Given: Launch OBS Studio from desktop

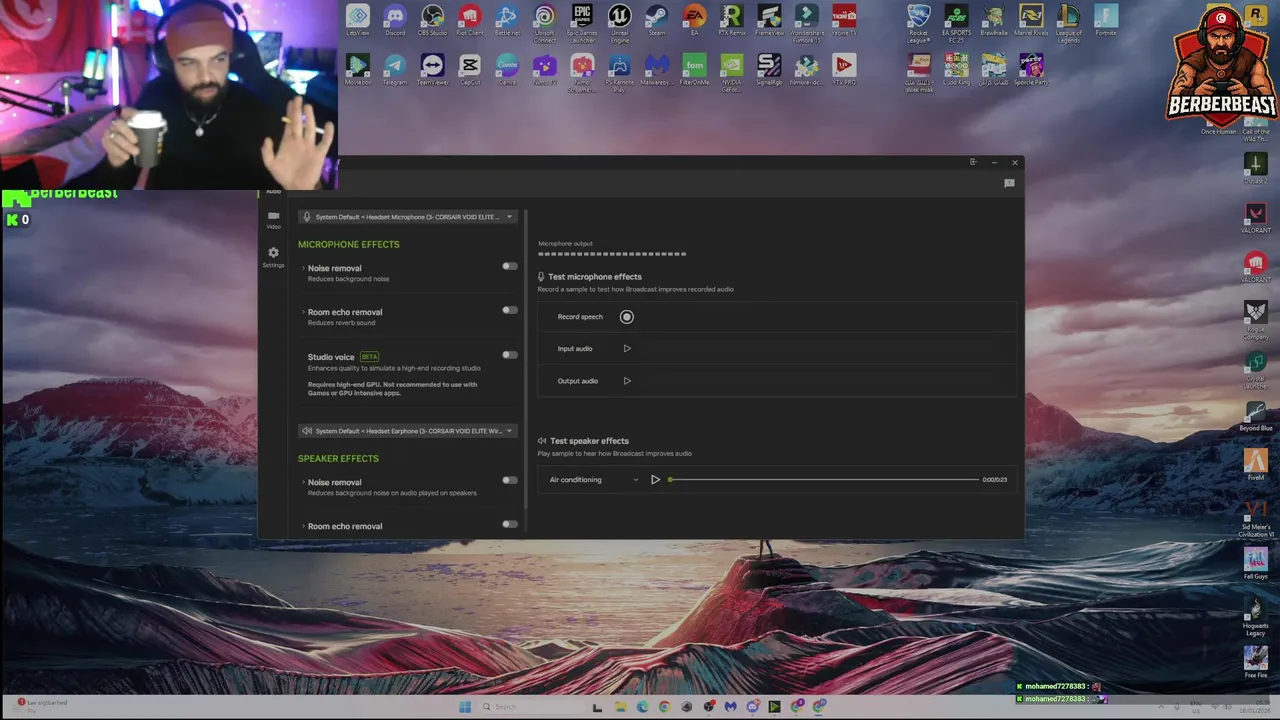Looking at the screenshot, I should tap(432, 20).
